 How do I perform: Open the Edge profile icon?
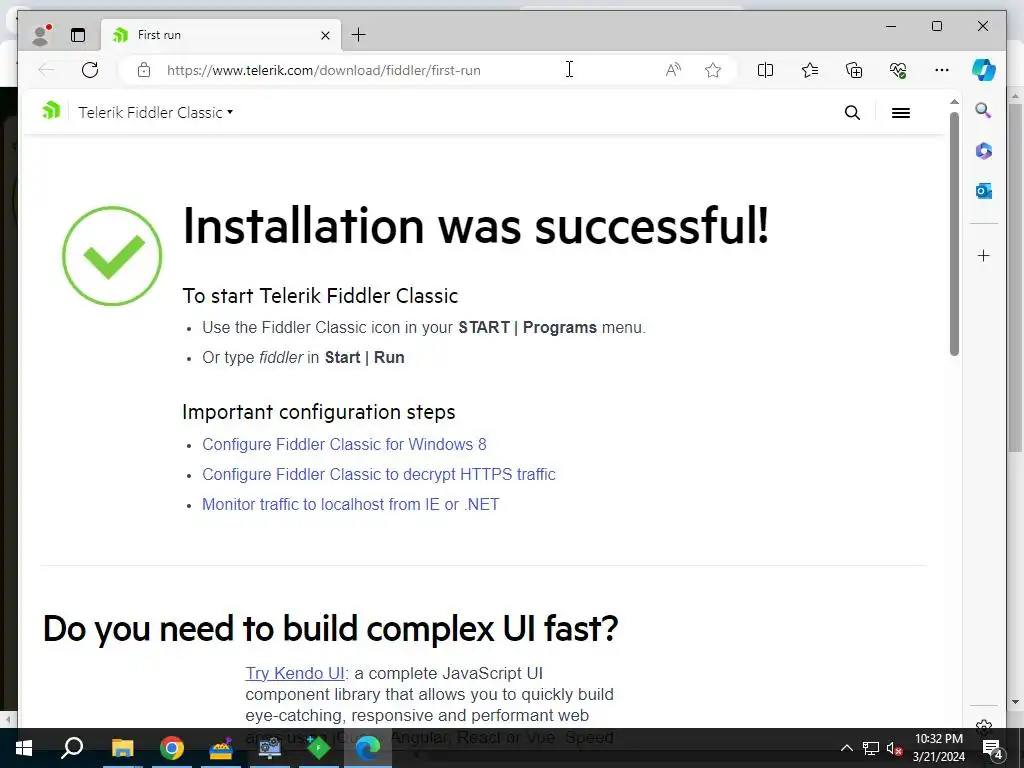41,35
